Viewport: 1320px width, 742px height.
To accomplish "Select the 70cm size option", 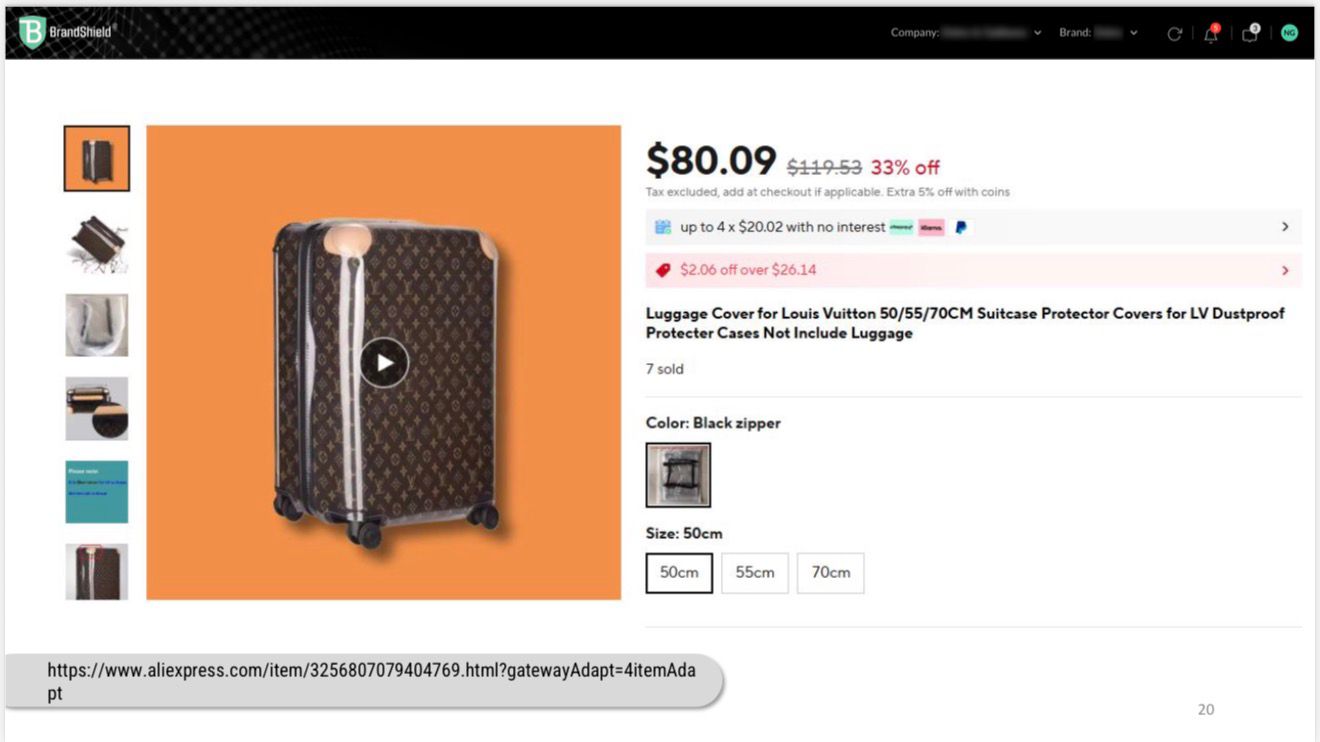I will click(x=830, y=573).
